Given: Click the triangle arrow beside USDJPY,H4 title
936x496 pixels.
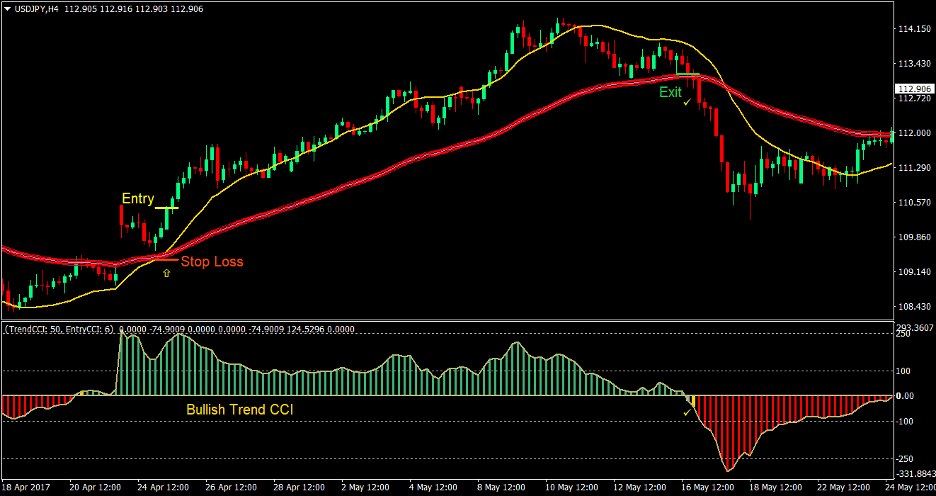Looking at the screenshot, I should tap(8, 8).
